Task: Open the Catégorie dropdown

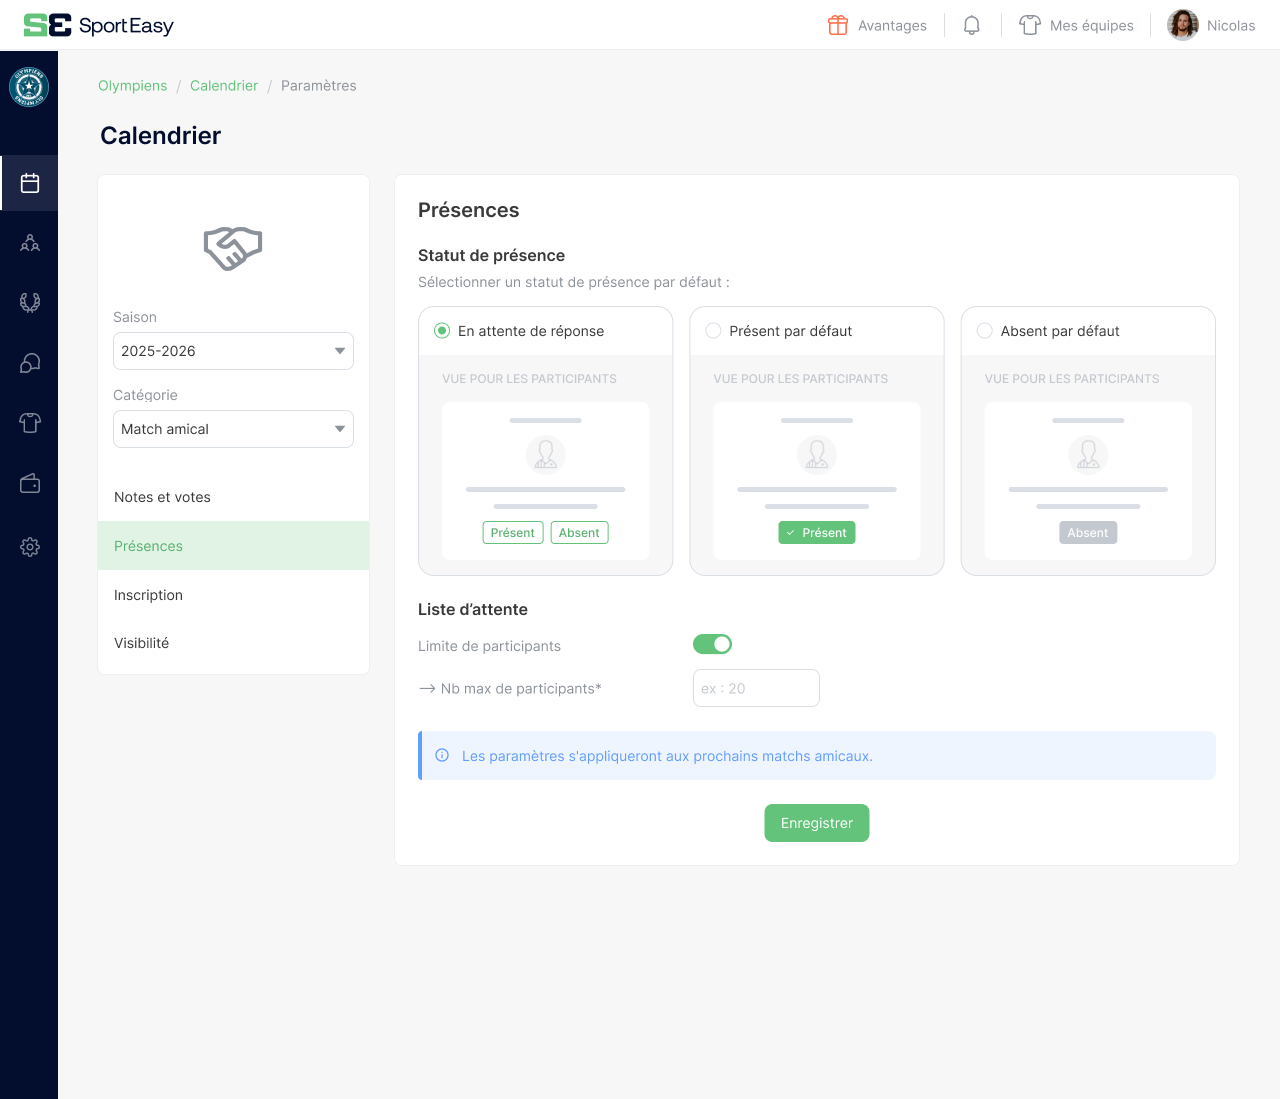Action: coord(233,429)
